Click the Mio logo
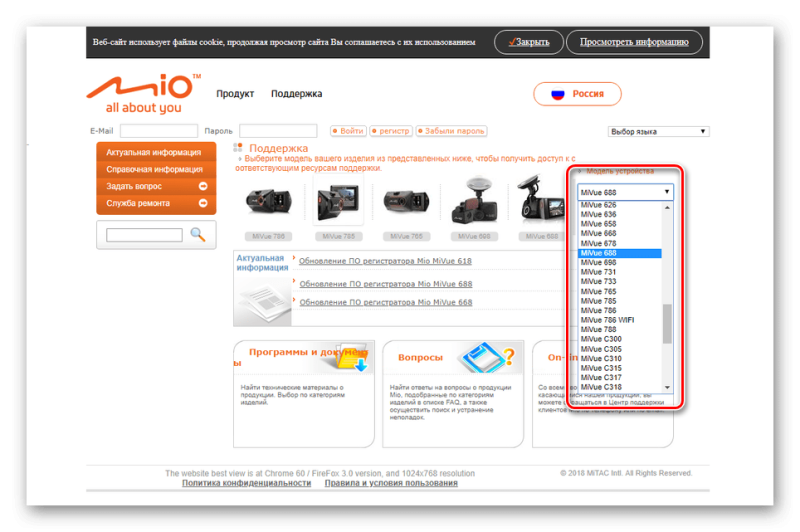This screenshot has height=532, width=800. [x=144, y=94]
